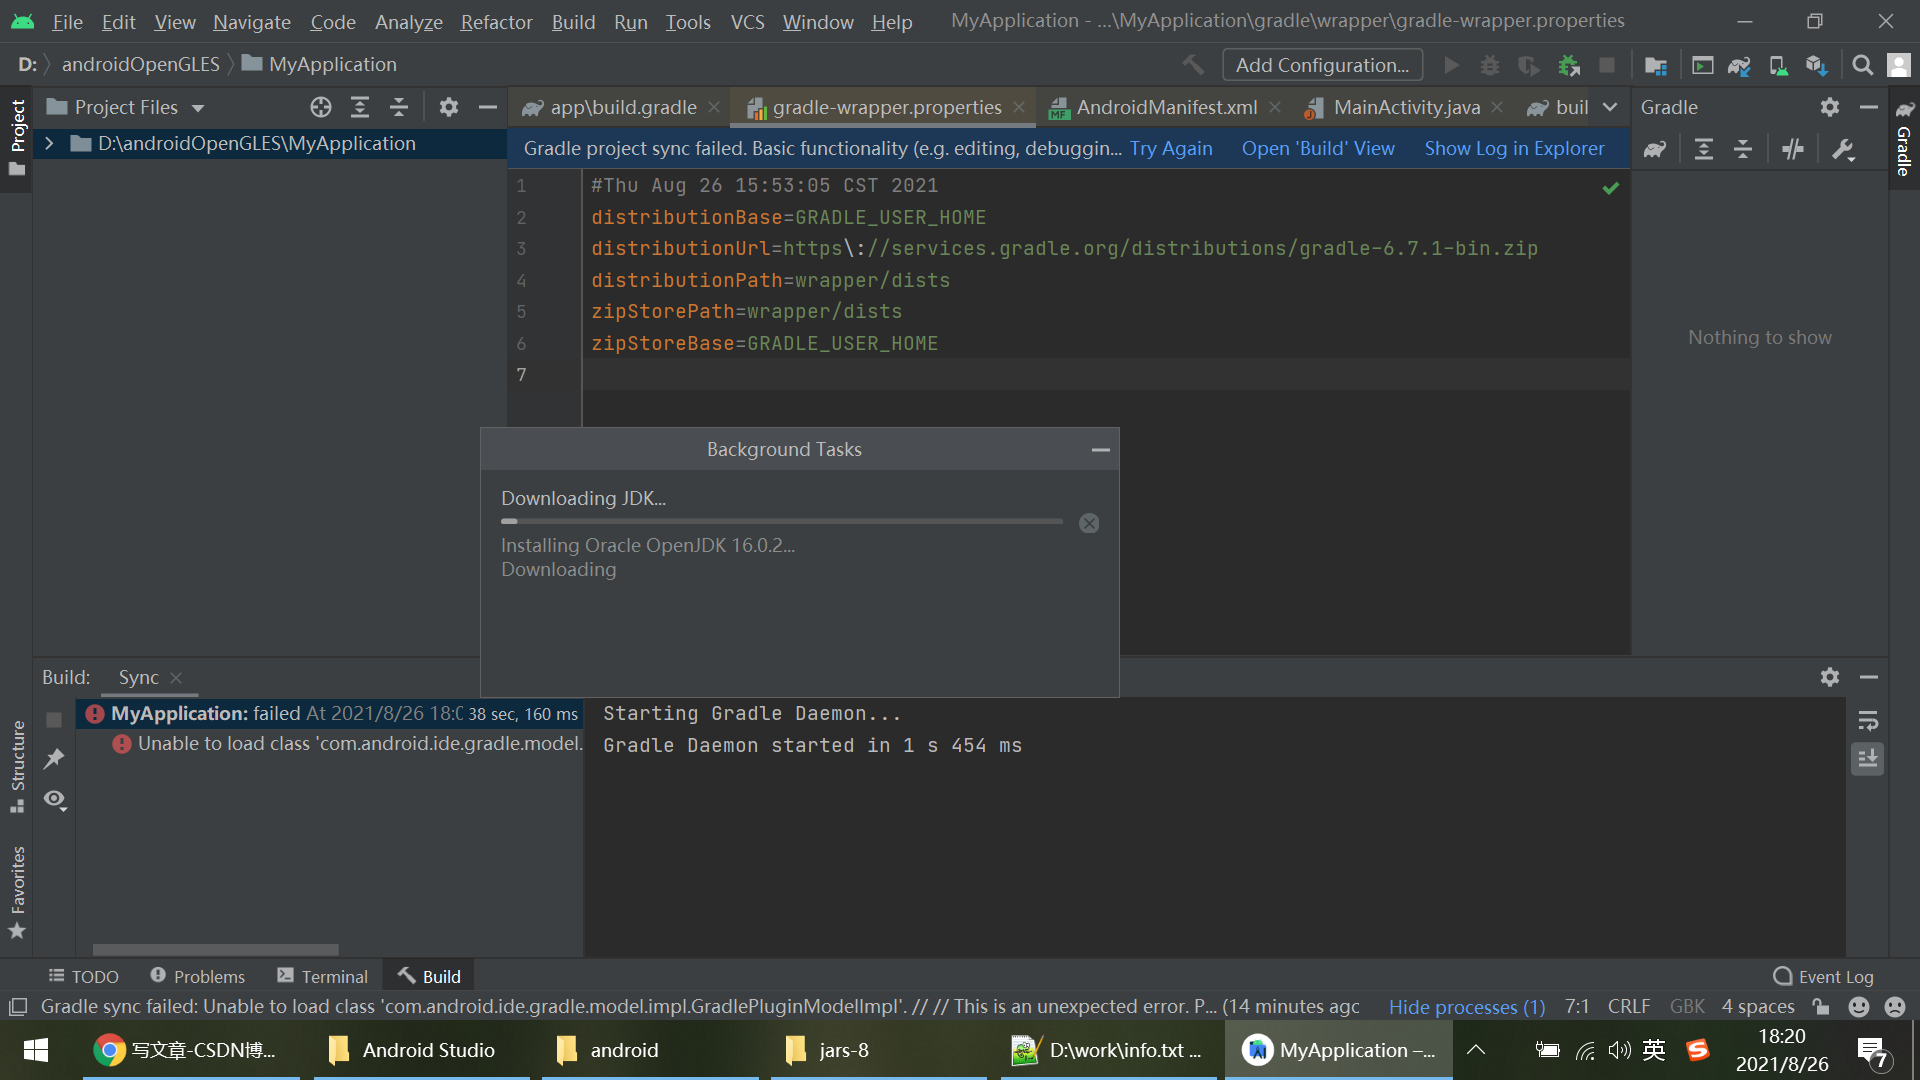Toggle soft-wrap in Build output
The height and width of the screenshot is (1080, 1920).
[x=1867, y=721]
